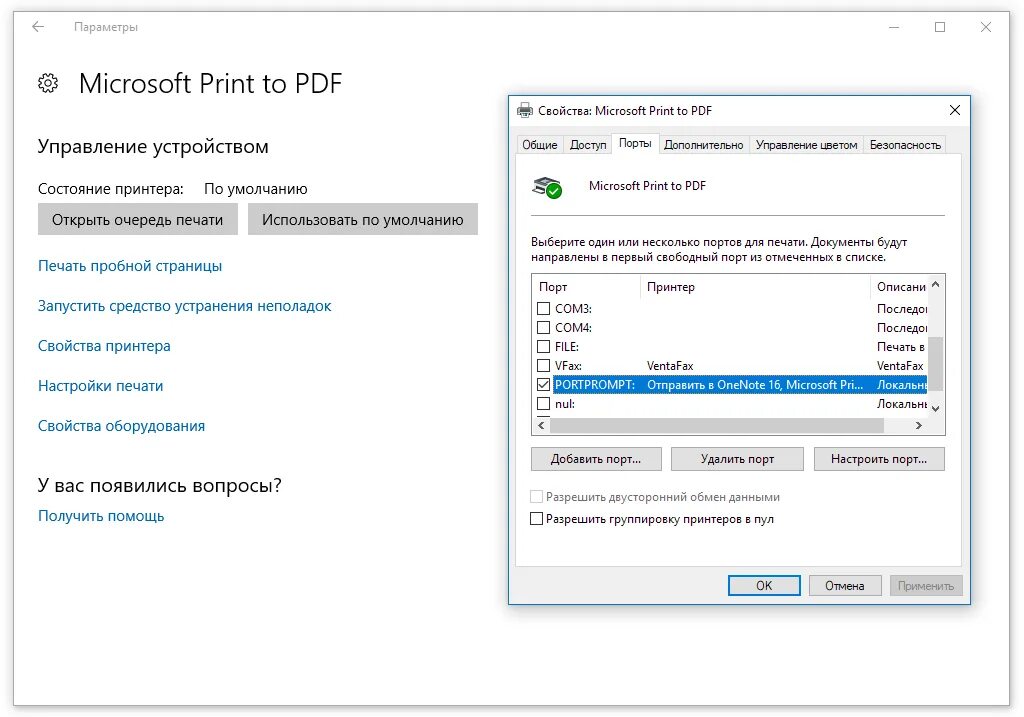Viewport: 1024px width, 717px height.
Task: Click the printer with green checkmark icon
Action: 547,187
